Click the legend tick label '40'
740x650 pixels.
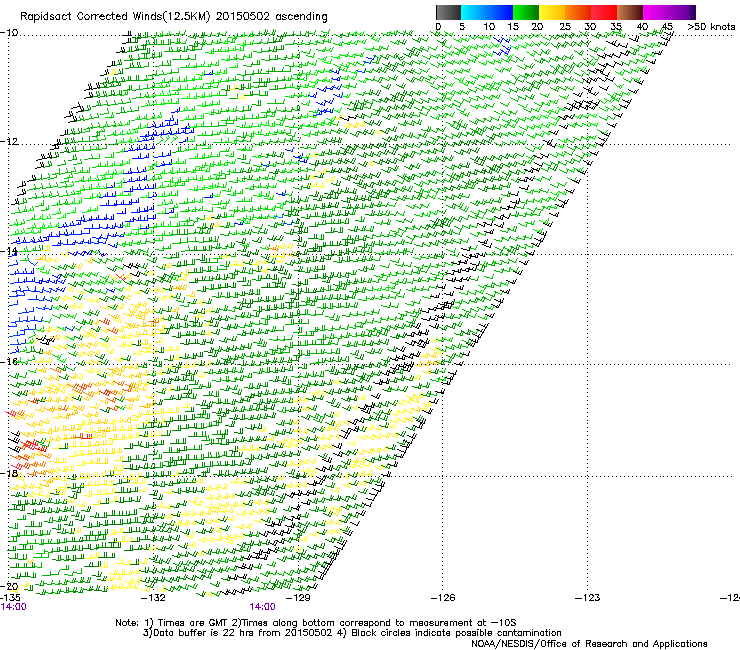[642, 27]
